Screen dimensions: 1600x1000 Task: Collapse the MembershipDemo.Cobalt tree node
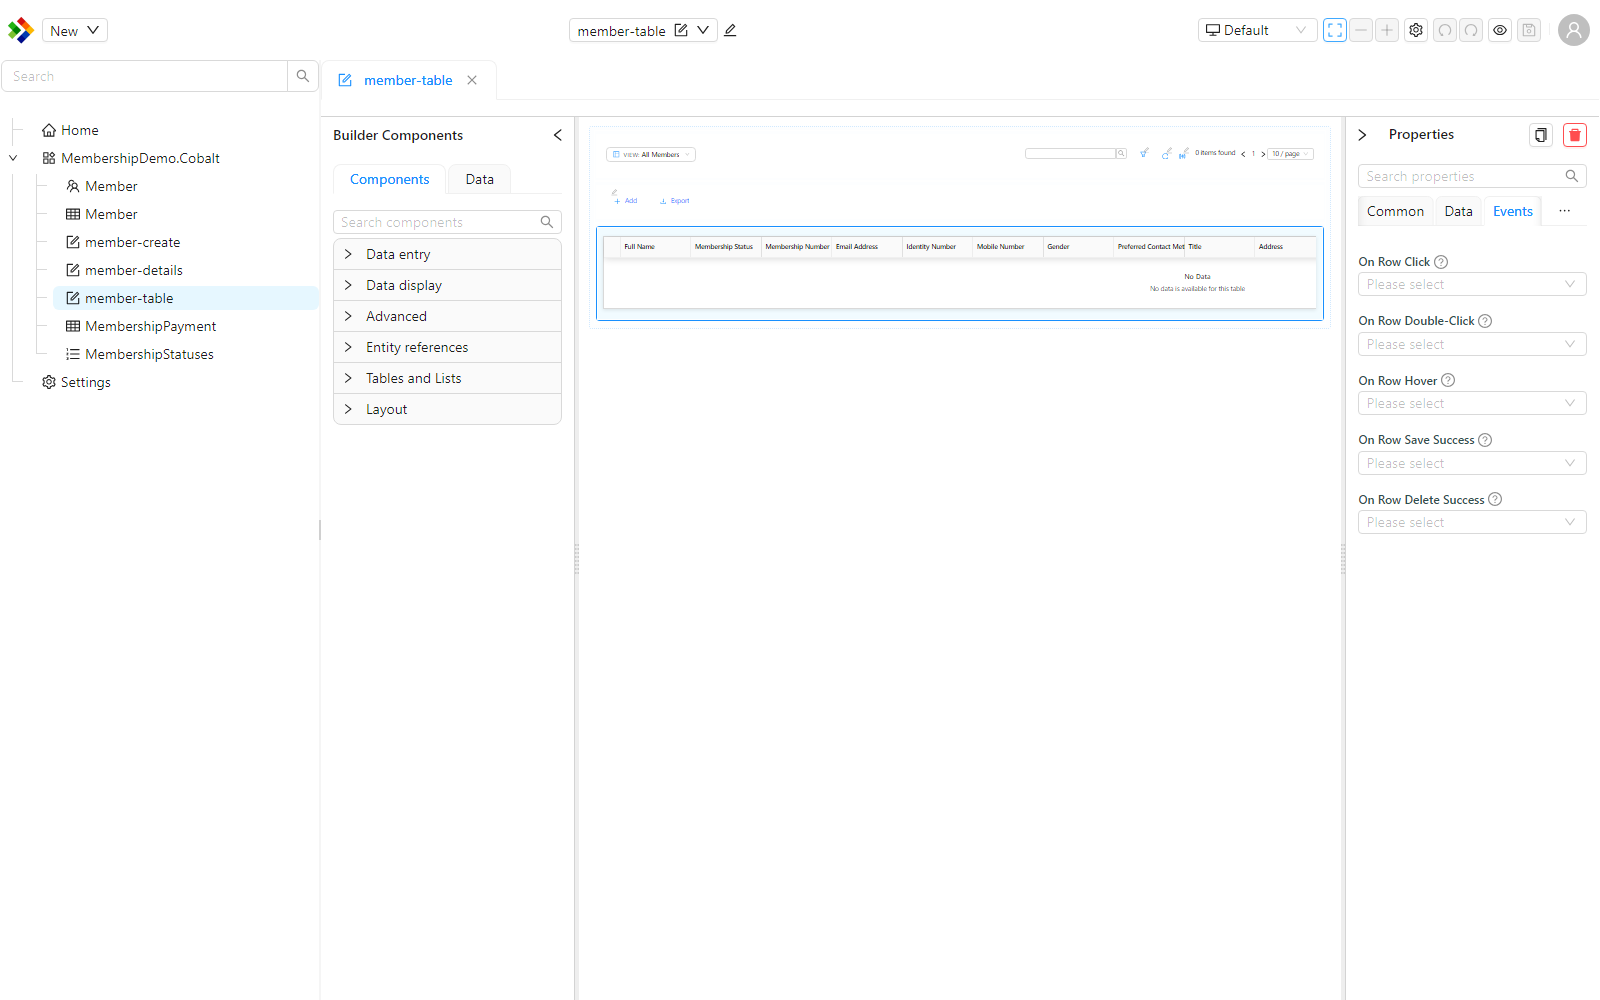(13, 158)
